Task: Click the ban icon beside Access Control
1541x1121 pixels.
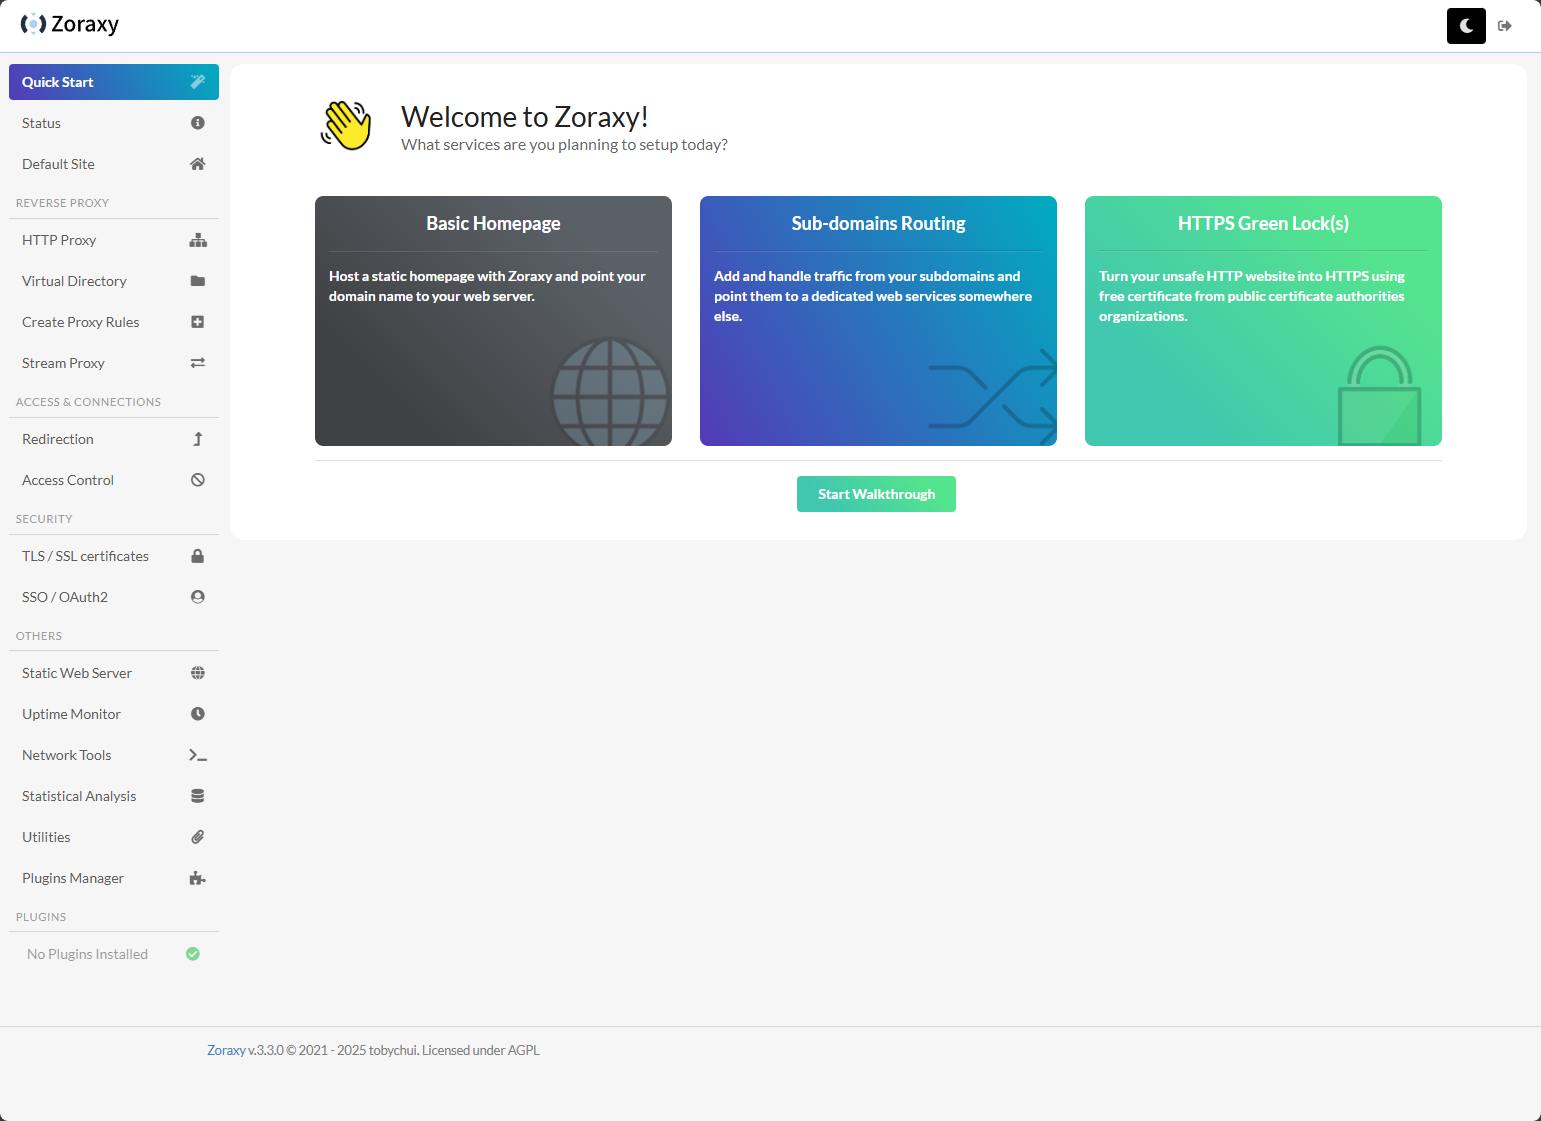Action: pos(198,480)
